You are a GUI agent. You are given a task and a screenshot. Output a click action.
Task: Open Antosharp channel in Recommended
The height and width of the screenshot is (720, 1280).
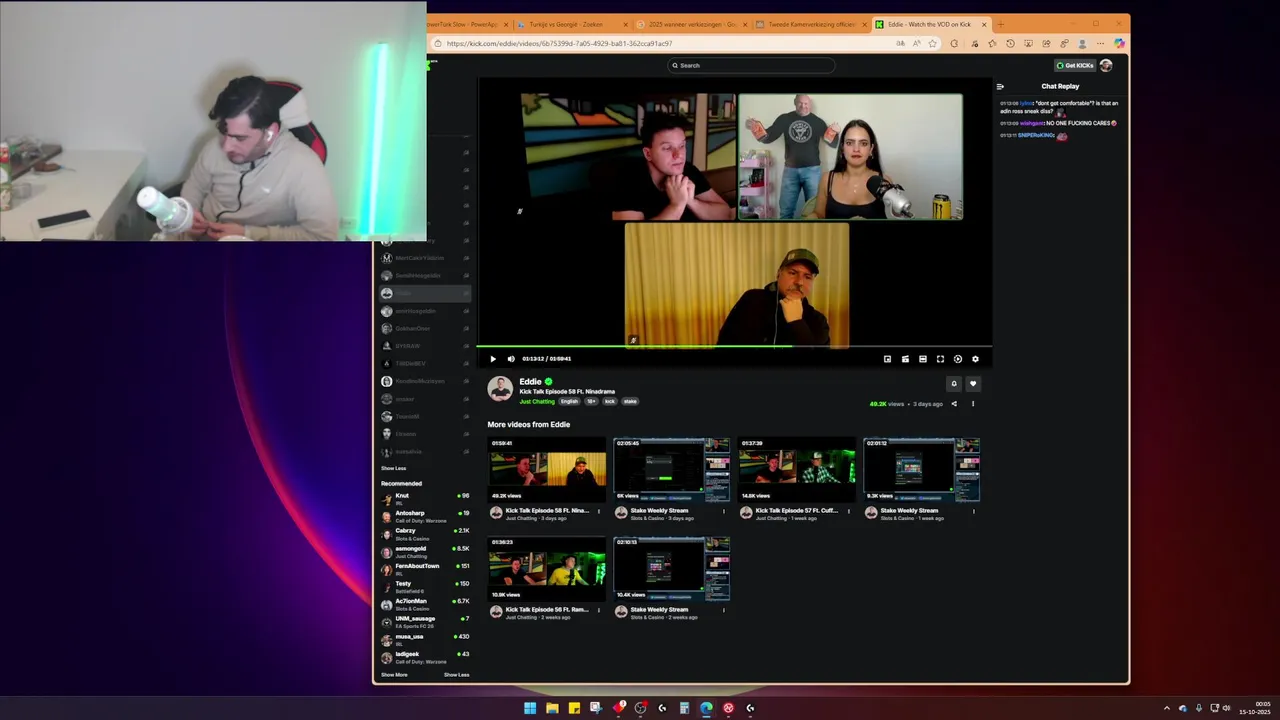[425, 516]
